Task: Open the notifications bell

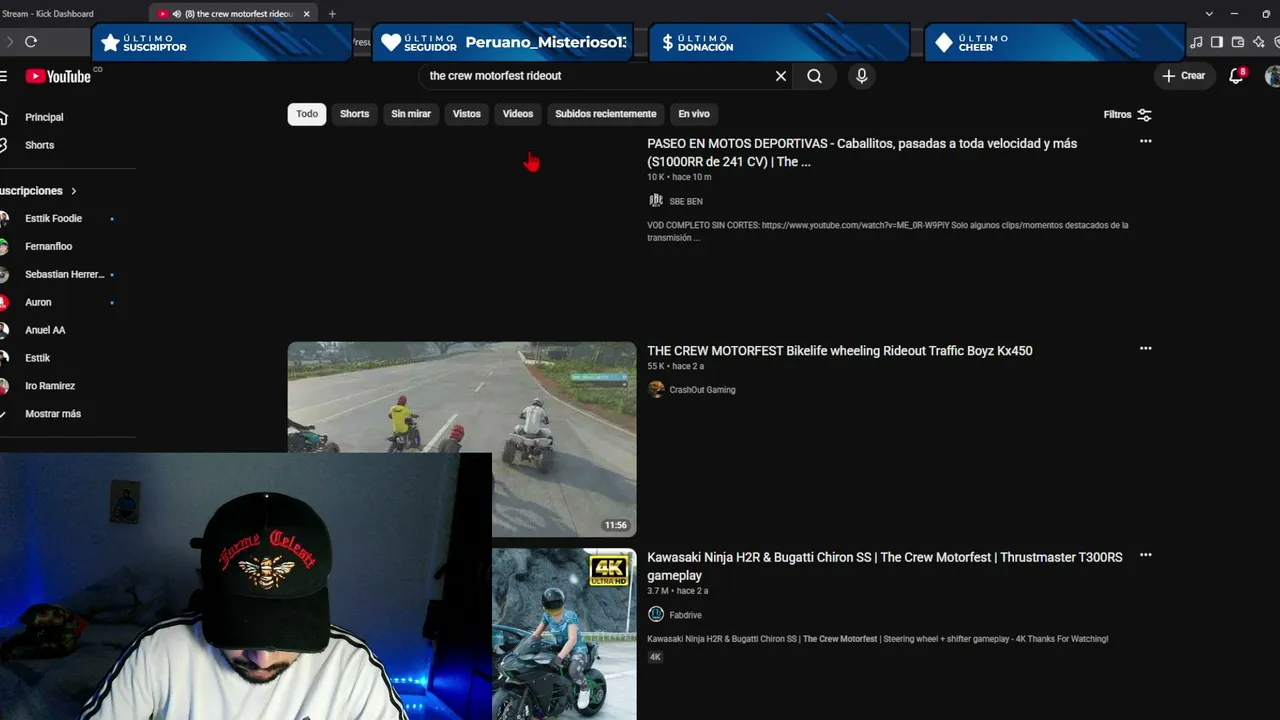Action: (x=1236, y=76)
